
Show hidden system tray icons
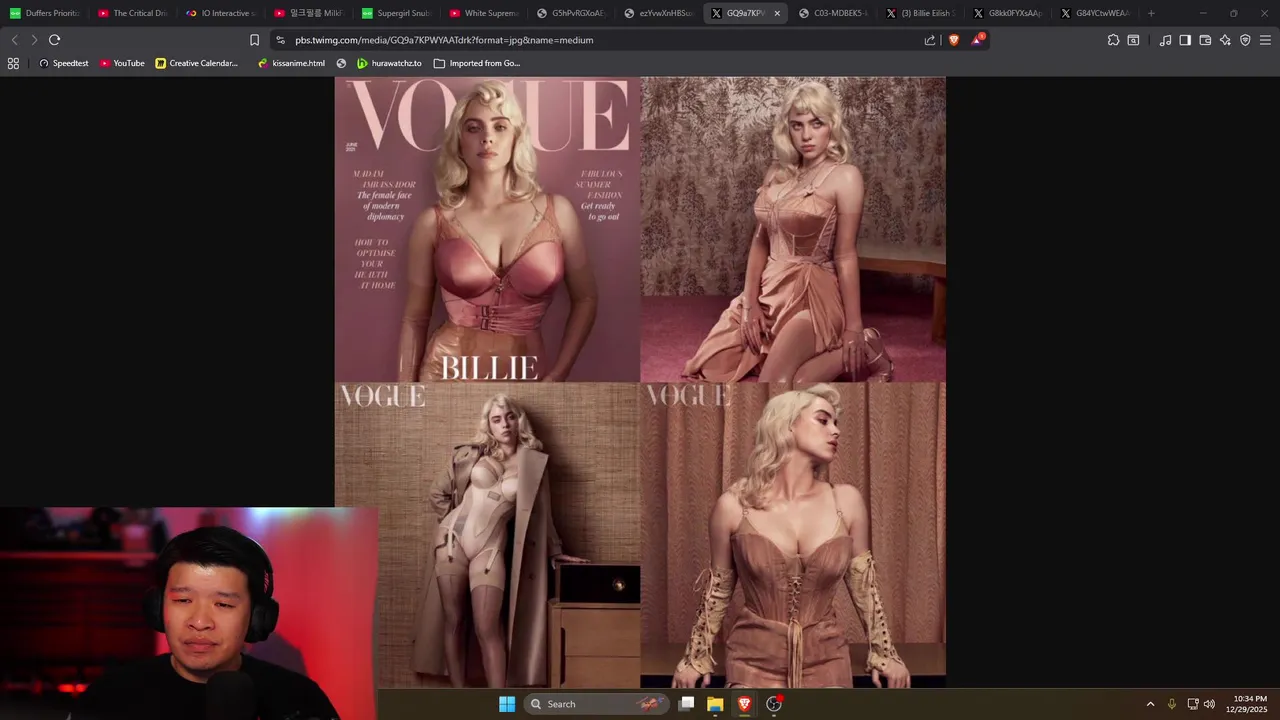pyautogui.click(x=1150, y=704)
